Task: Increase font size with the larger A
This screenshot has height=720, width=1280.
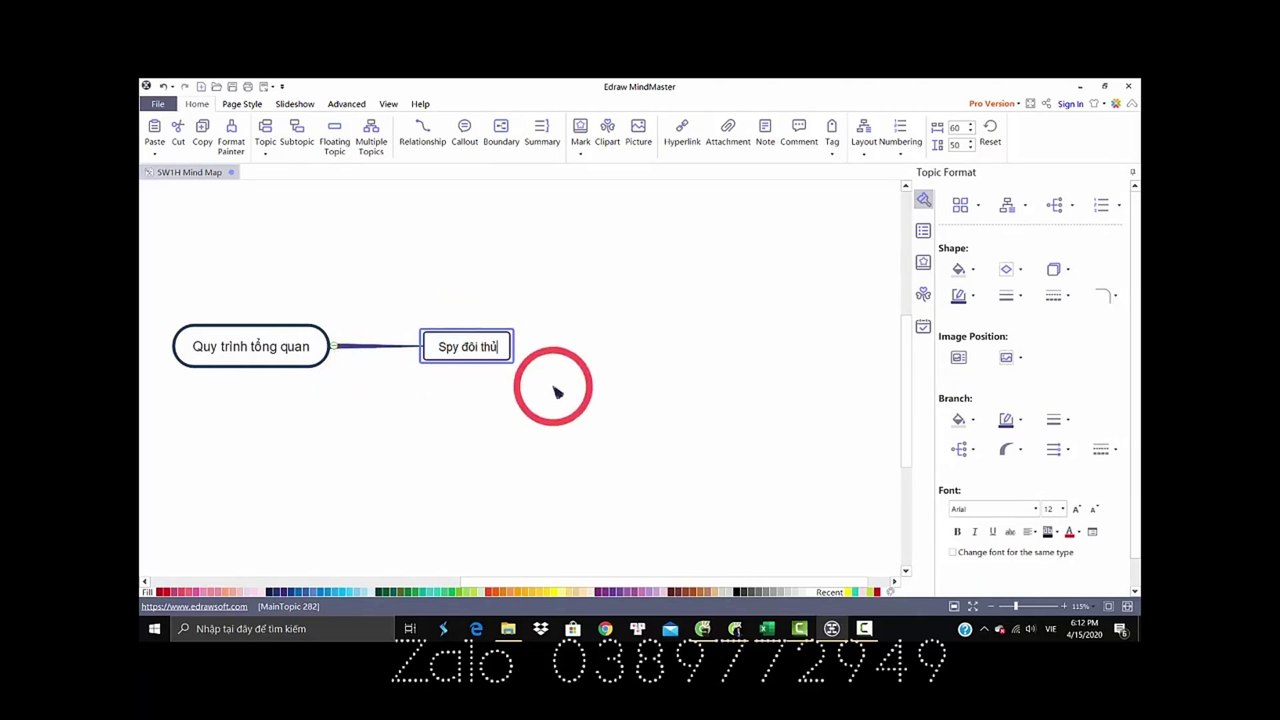Action: click(x=1077, y=509)
